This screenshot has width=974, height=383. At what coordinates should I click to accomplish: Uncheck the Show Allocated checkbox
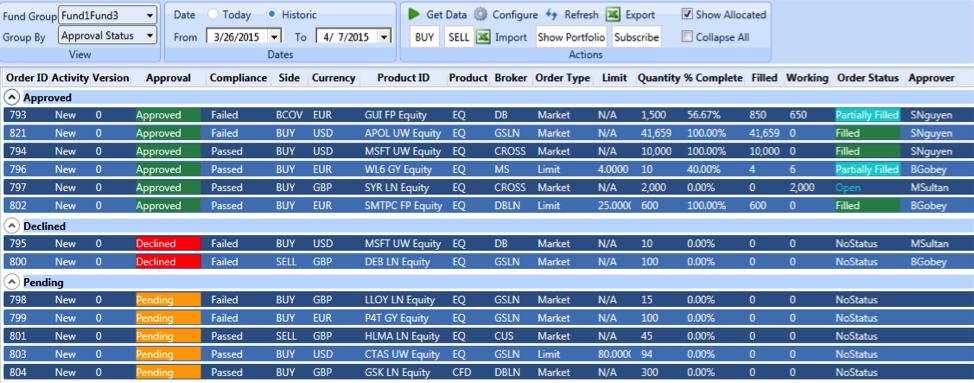(687, 14)
